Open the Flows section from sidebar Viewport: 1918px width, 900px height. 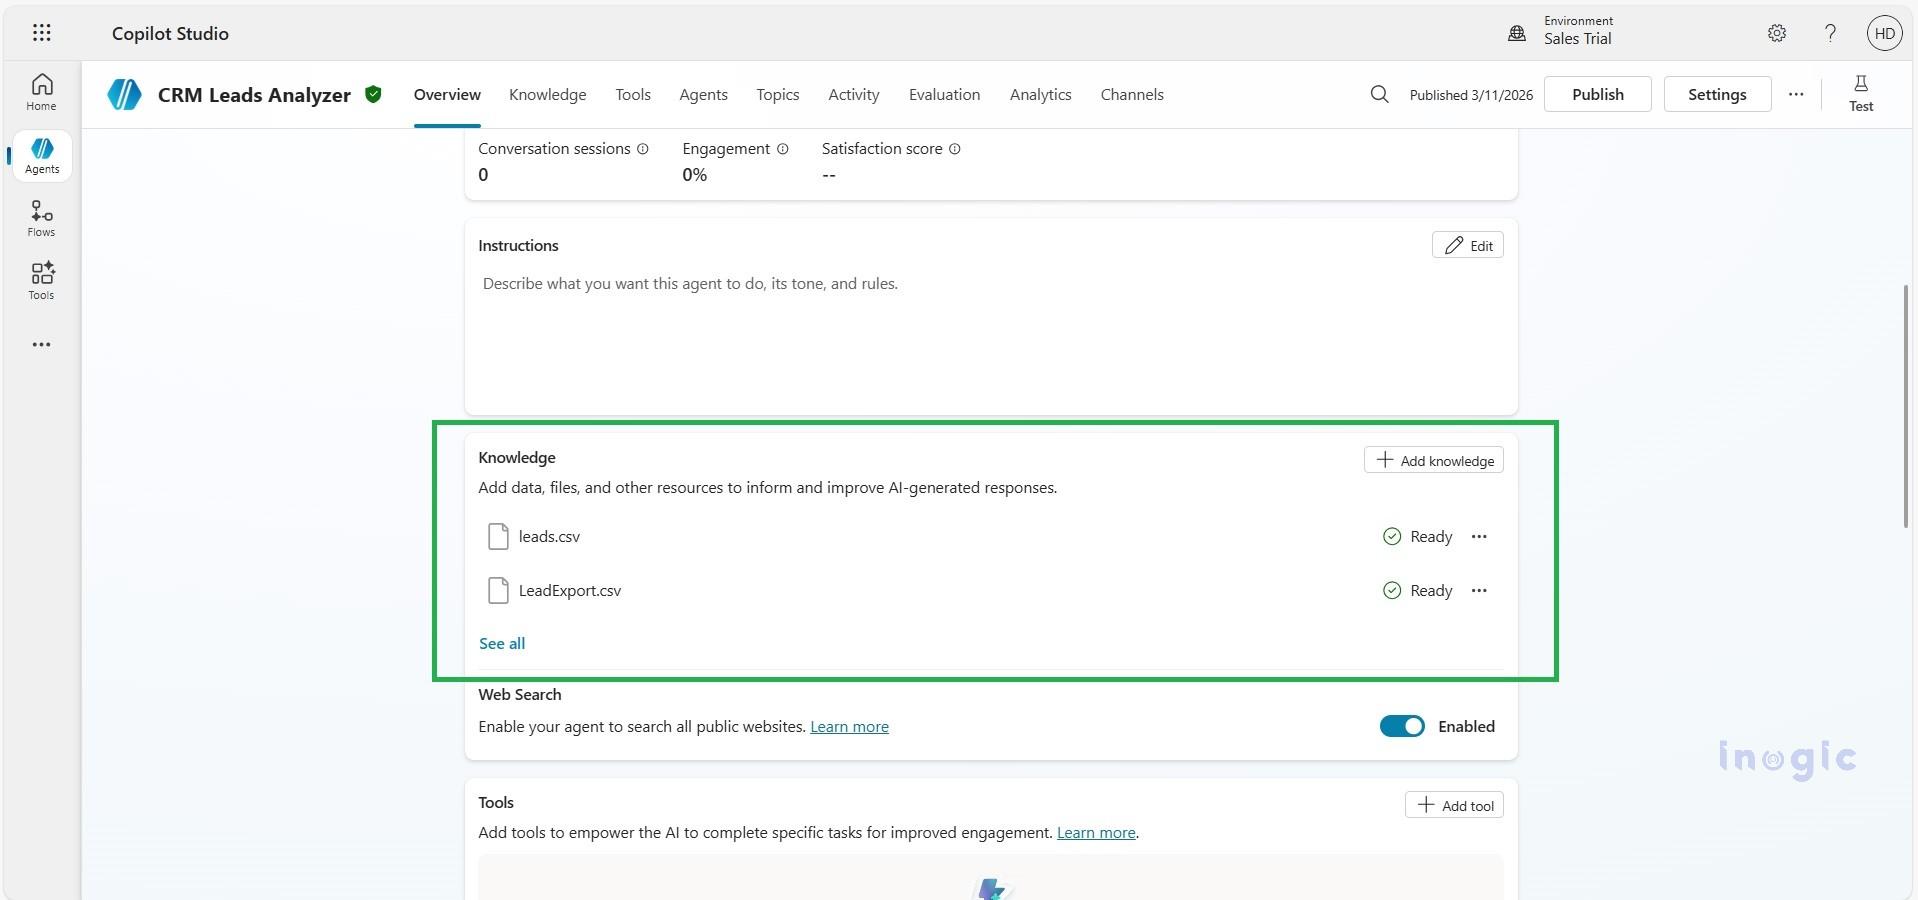click(40, 218)
